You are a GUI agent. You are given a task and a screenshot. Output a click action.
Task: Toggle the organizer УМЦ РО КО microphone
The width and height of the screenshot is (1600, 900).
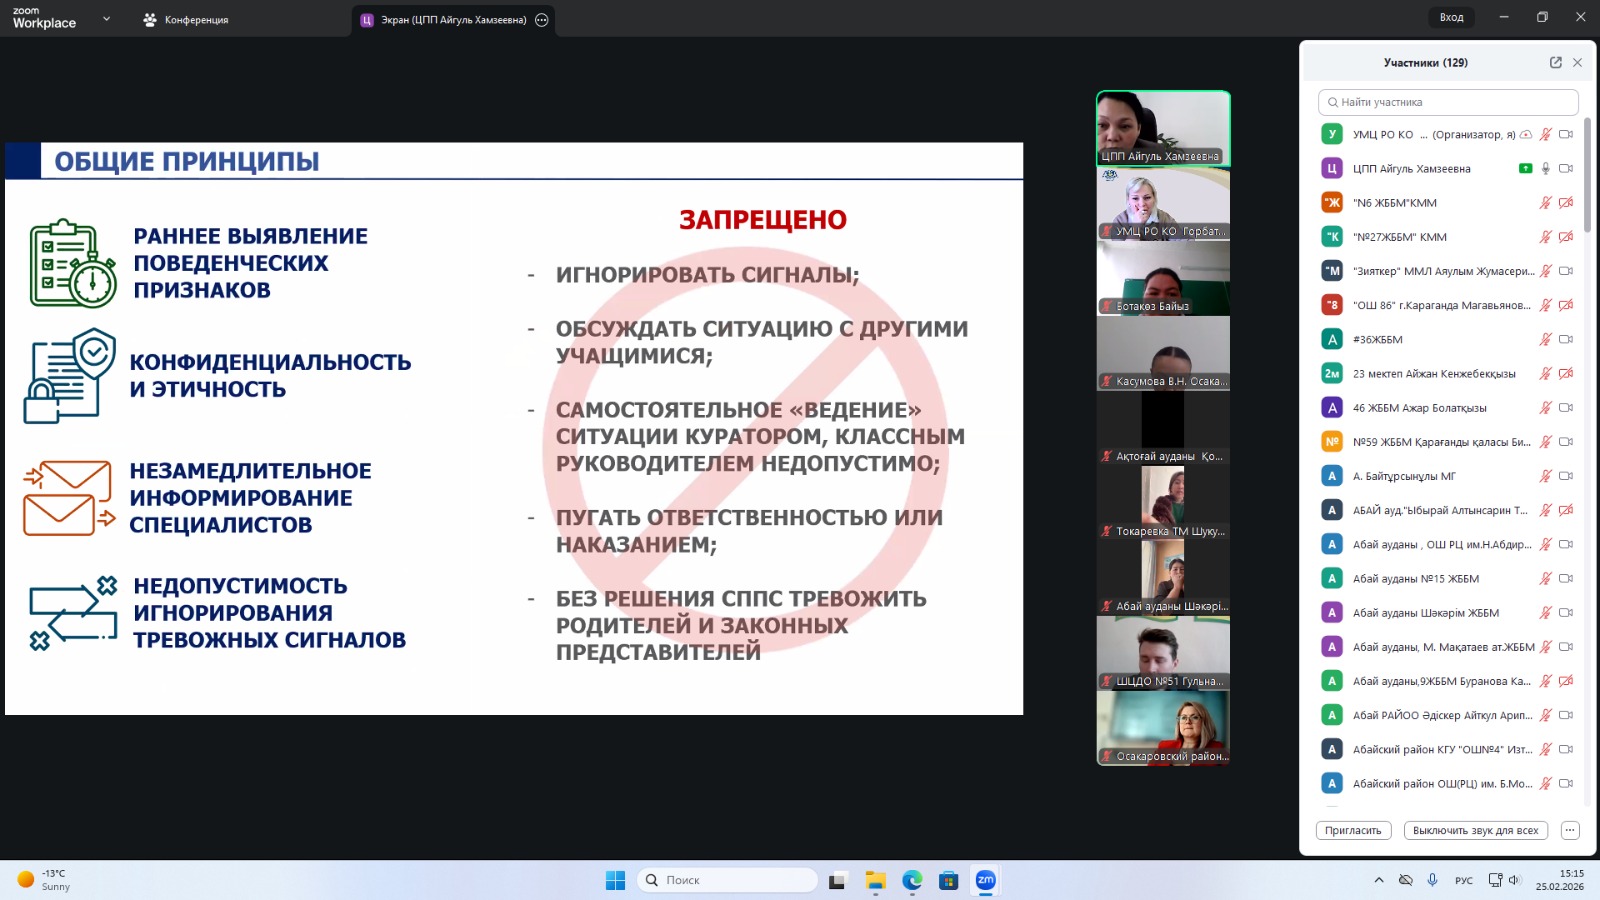tap(1545, 135)
